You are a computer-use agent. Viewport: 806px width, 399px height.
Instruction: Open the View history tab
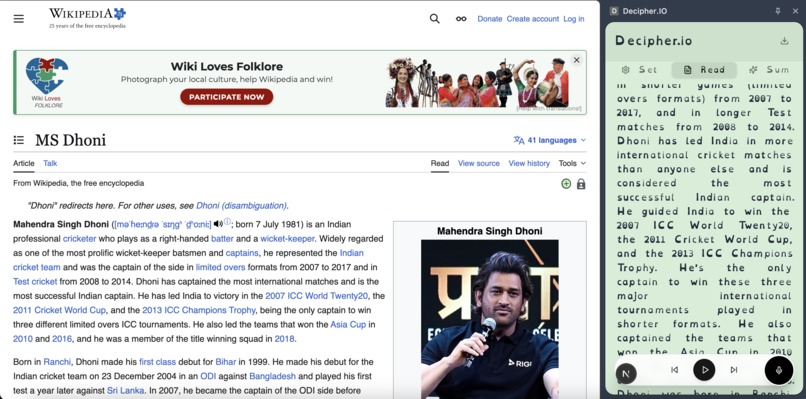(x=529, y=163)
